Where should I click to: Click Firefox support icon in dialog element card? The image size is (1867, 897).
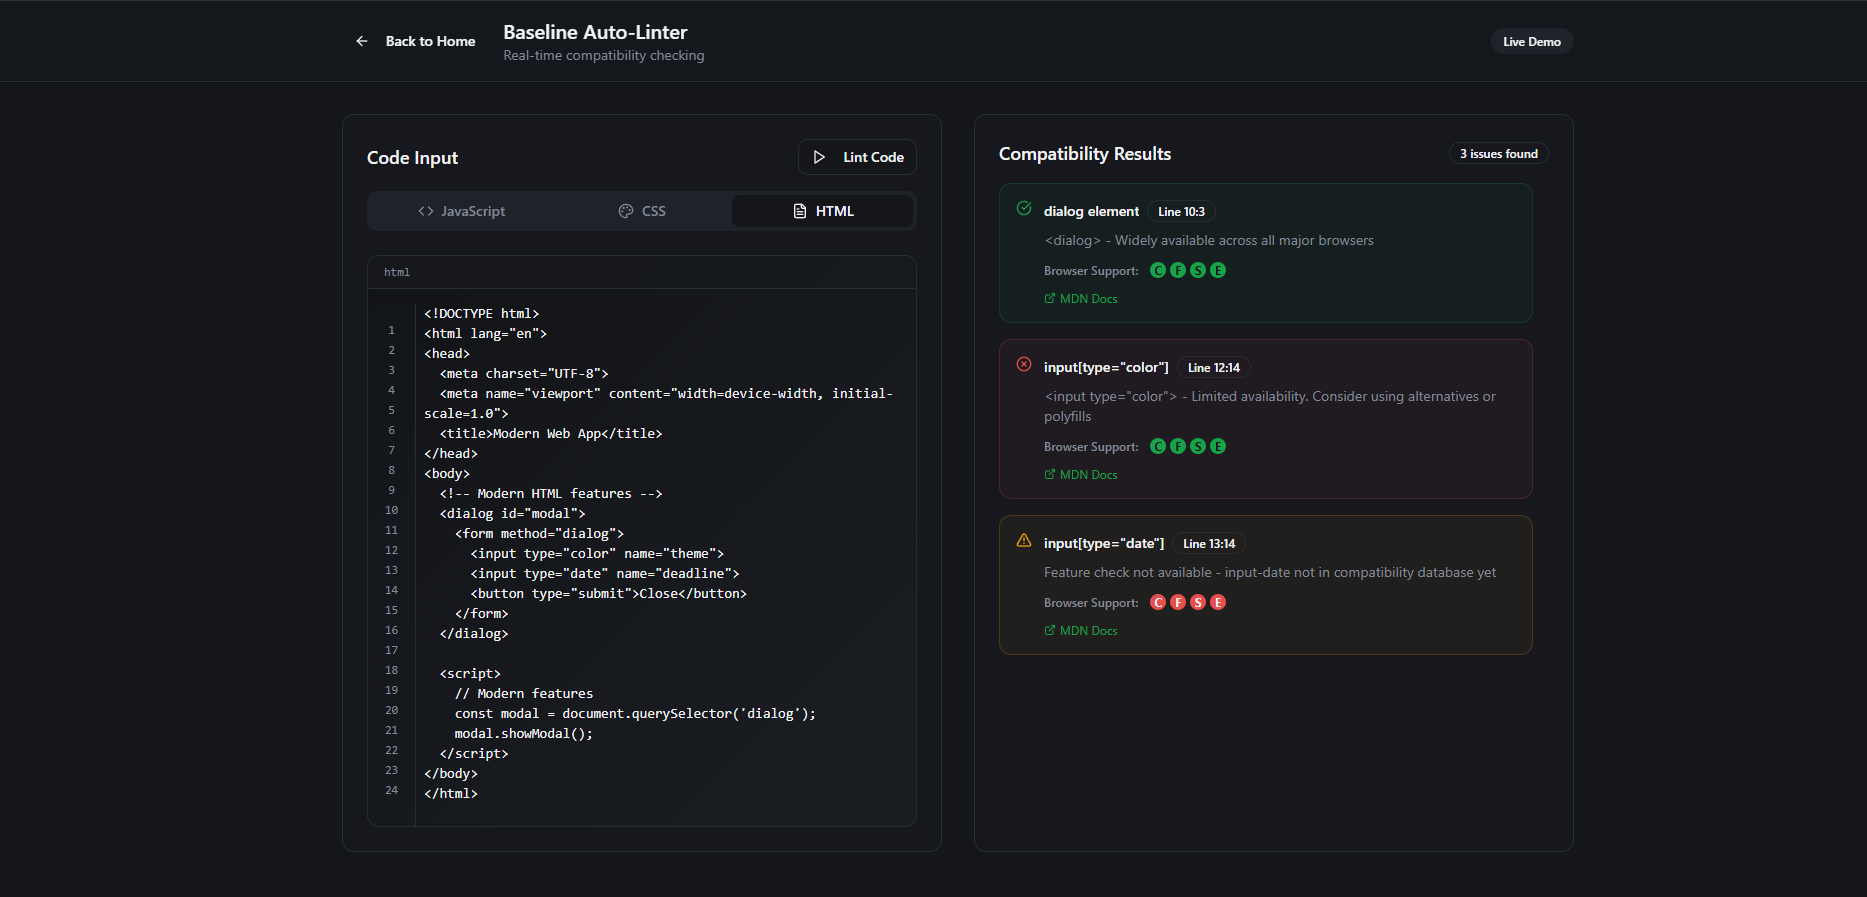(1178, 270)
